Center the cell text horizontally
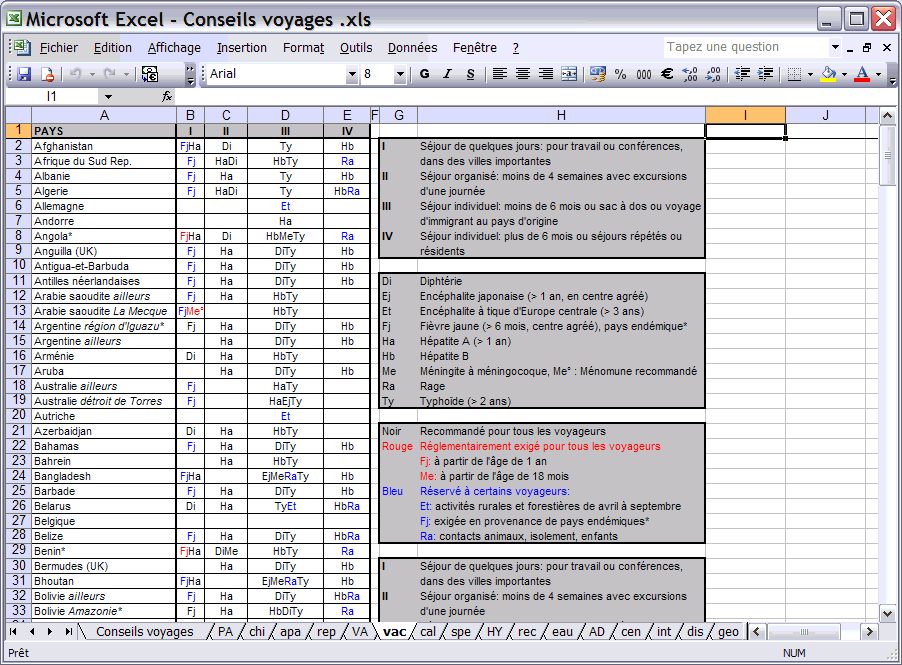 [x=522, y=74]
